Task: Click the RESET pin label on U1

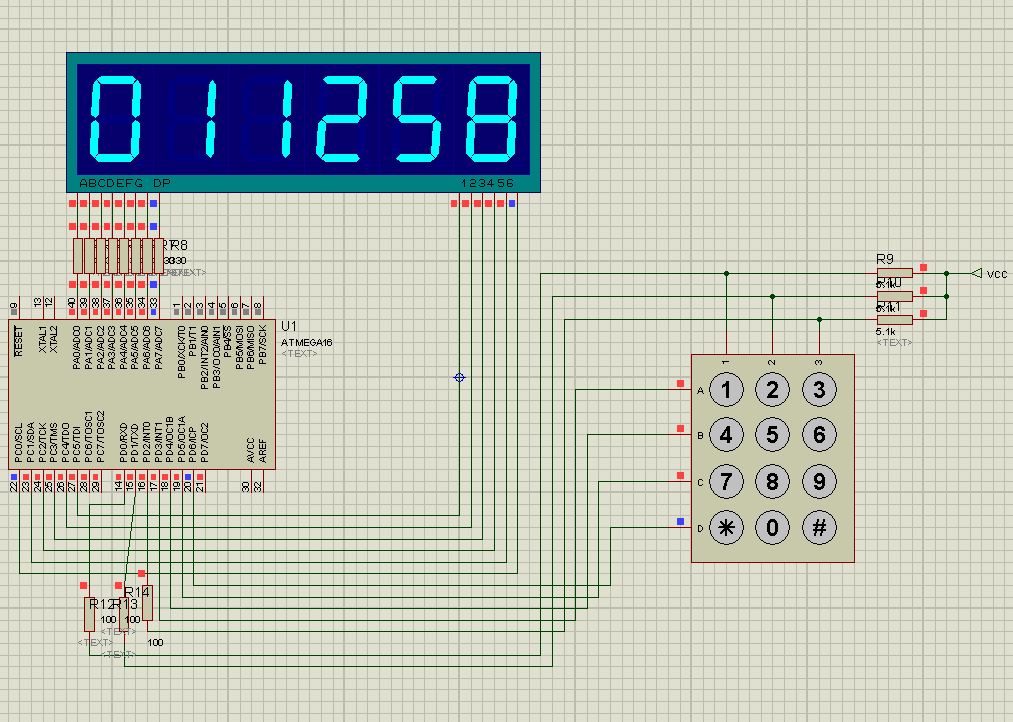Action: (19, 341)
